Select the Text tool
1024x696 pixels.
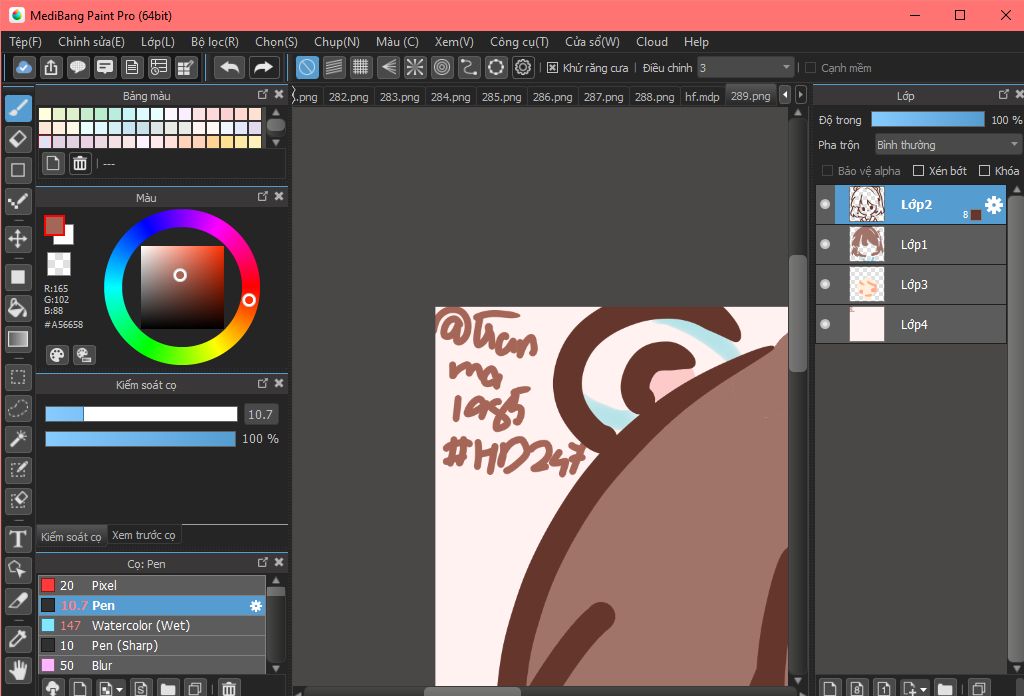(18, 539)
